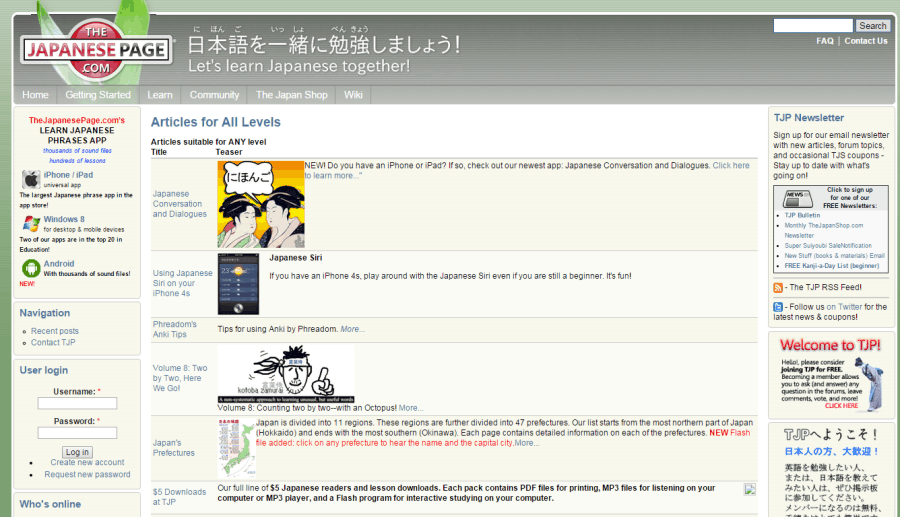
Task: Click The Japanese Page logo
Action: click(96, 50)
